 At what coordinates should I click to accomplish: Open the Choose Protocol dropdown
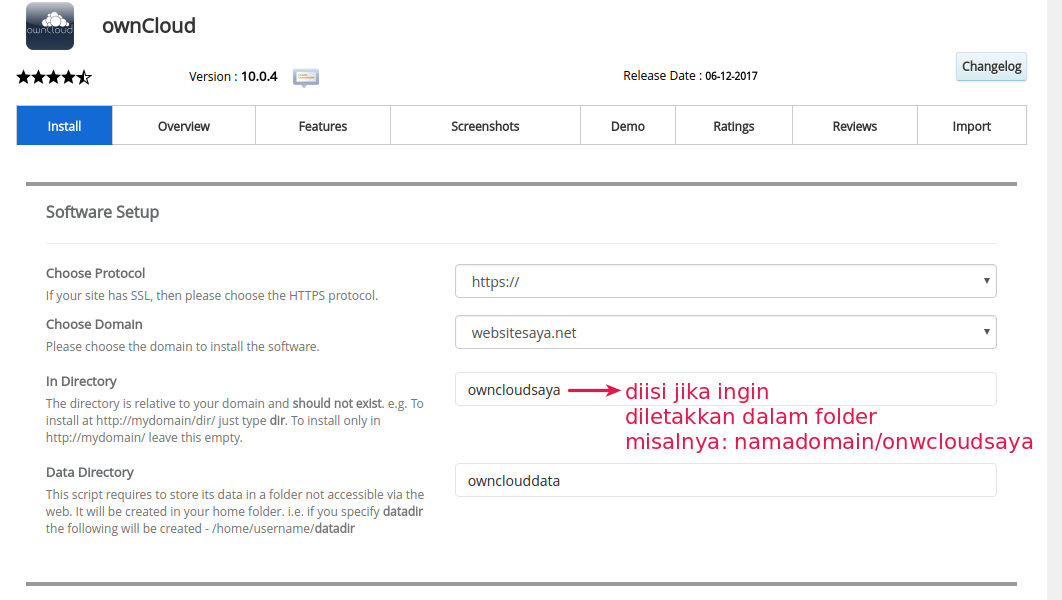pyautogui.click(x=725, y=281)
